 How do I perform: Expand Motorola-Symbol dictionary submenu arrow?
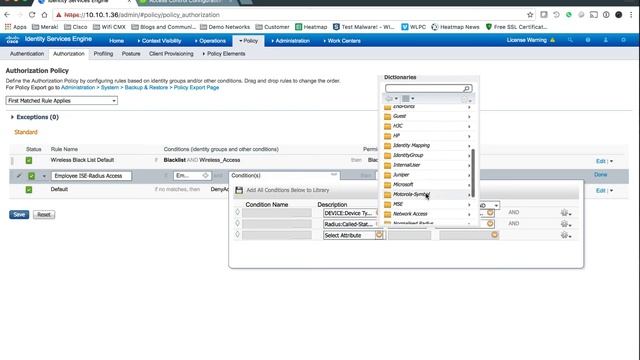[469, 195]
